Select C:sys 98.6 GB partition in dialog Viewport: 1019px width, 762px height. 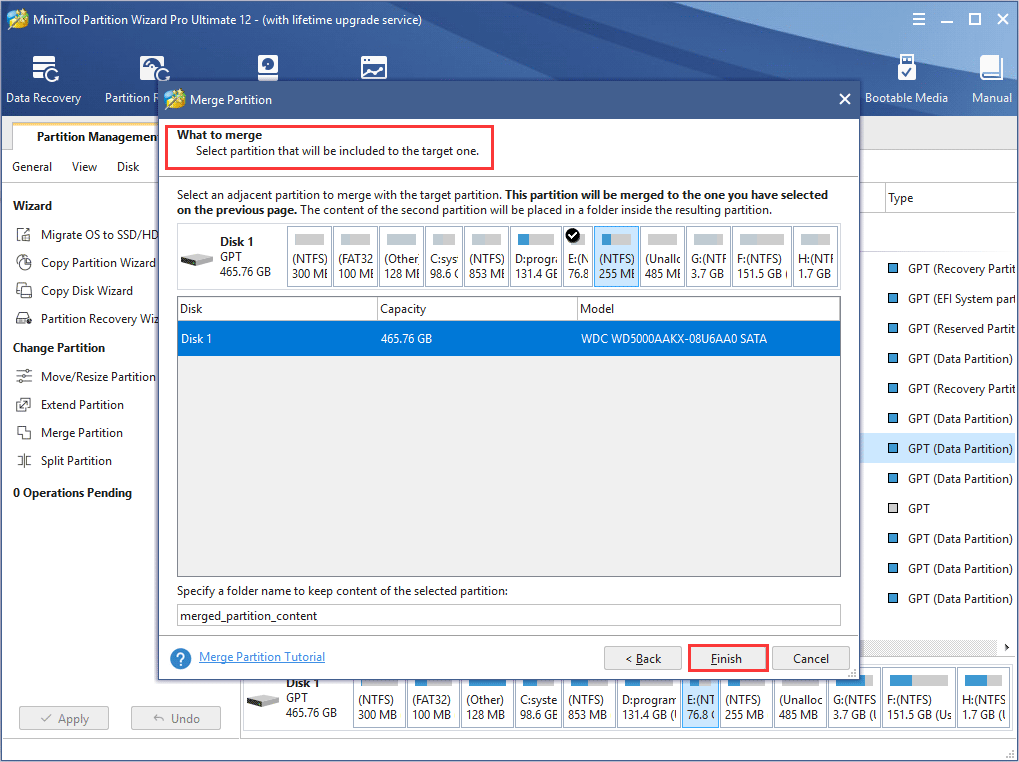coord(444,257)
